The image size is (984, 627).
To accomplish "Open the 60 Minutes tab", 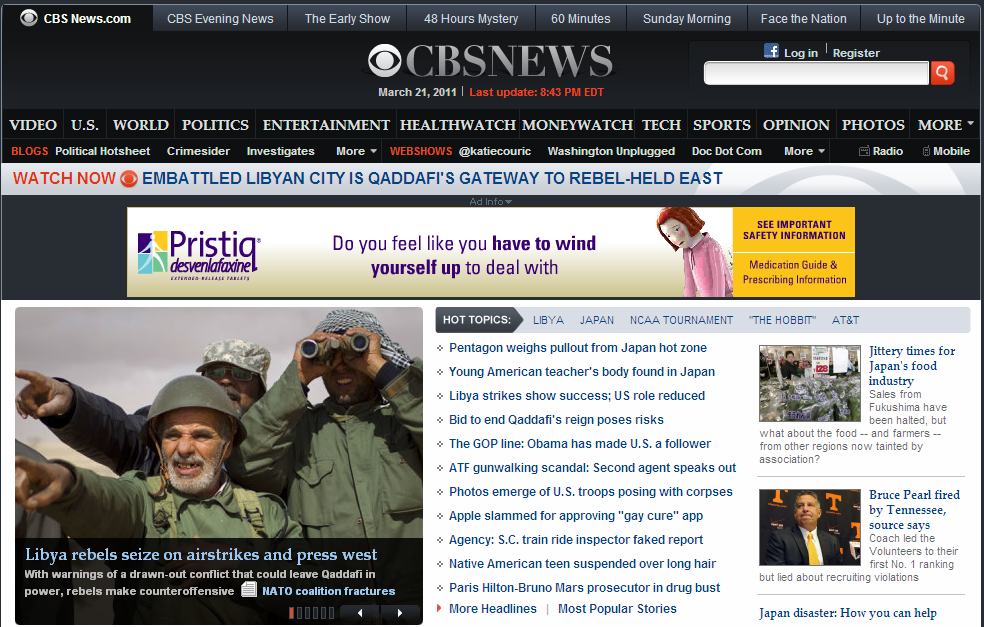I will coord(580,19).
